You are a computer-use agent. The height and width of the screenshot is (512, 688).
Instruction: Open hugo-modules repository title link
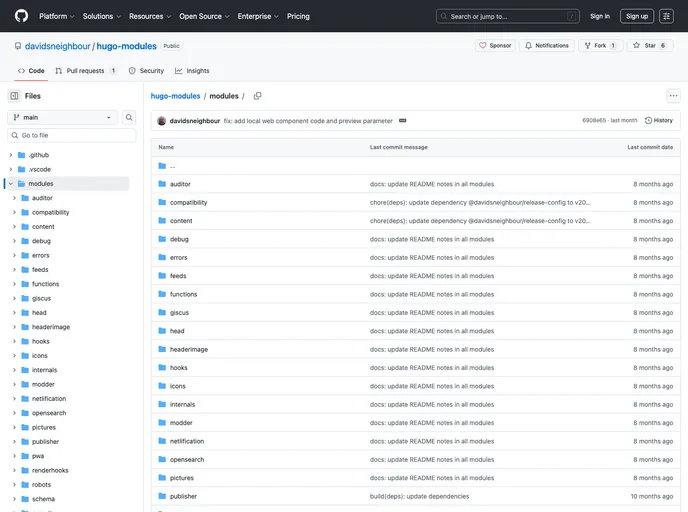point(126,46)
